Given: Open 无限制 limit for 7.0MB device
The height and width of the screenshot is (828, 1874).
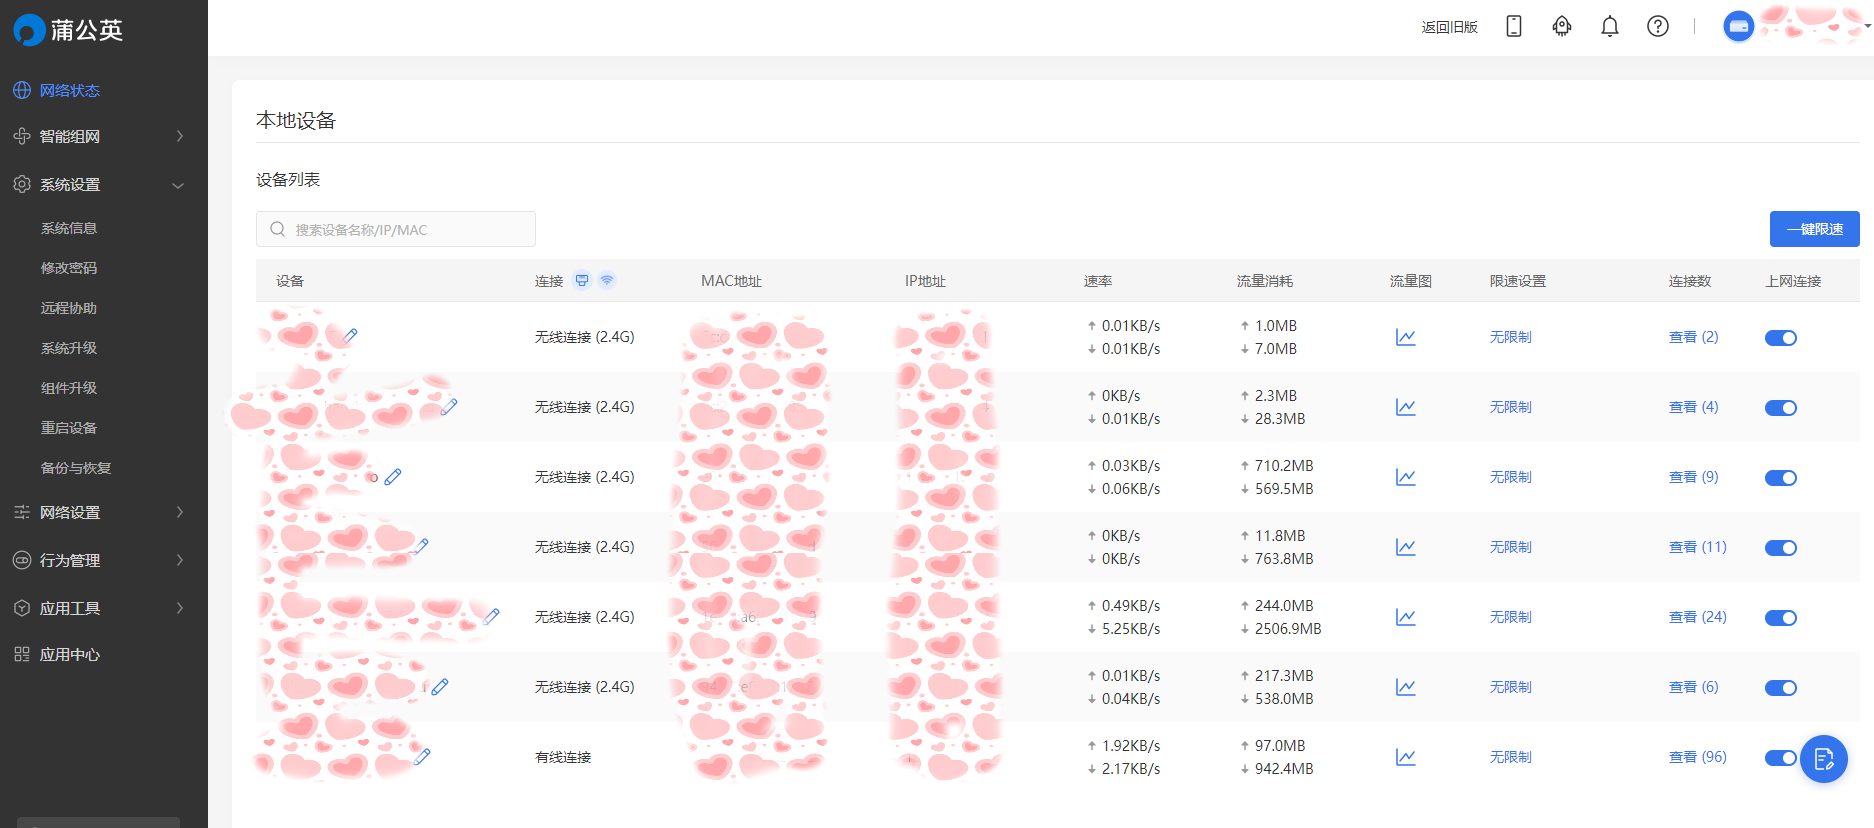Looking at the screenshot, I should point(1511,337).
